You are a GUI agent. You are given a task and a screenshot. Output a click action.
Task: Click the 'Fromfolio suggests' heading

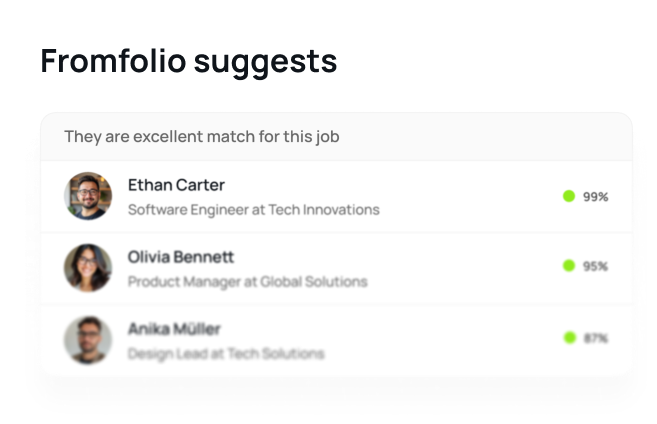pyautogui.click(x=189, y=62)
